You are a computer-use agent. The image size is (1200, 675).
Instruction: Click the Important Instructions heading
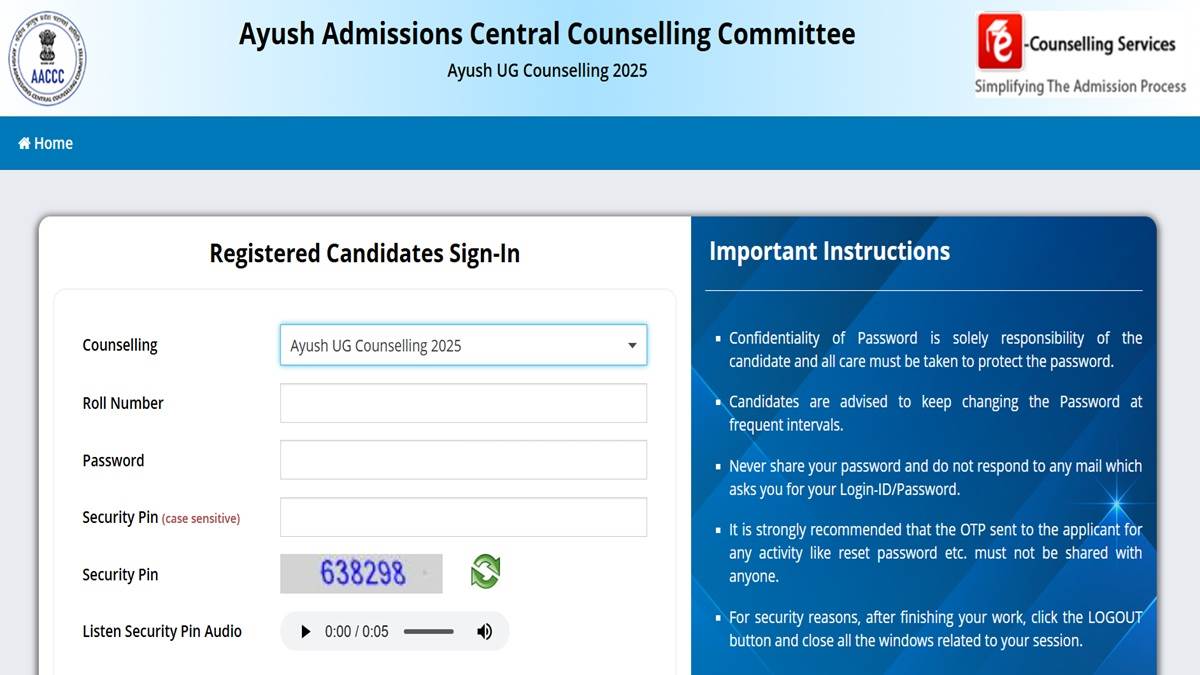pos(829,251)
